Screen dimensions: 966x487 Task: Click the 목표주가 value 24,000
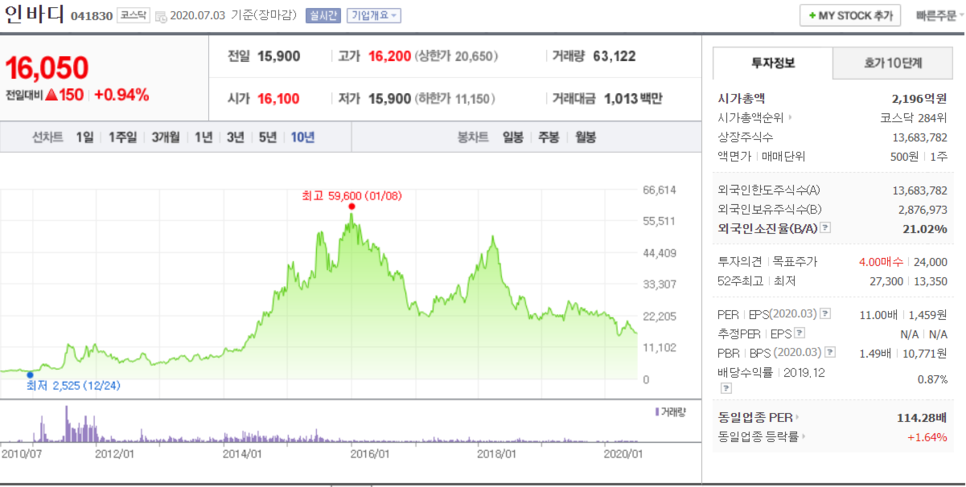[x=930, y=262]
